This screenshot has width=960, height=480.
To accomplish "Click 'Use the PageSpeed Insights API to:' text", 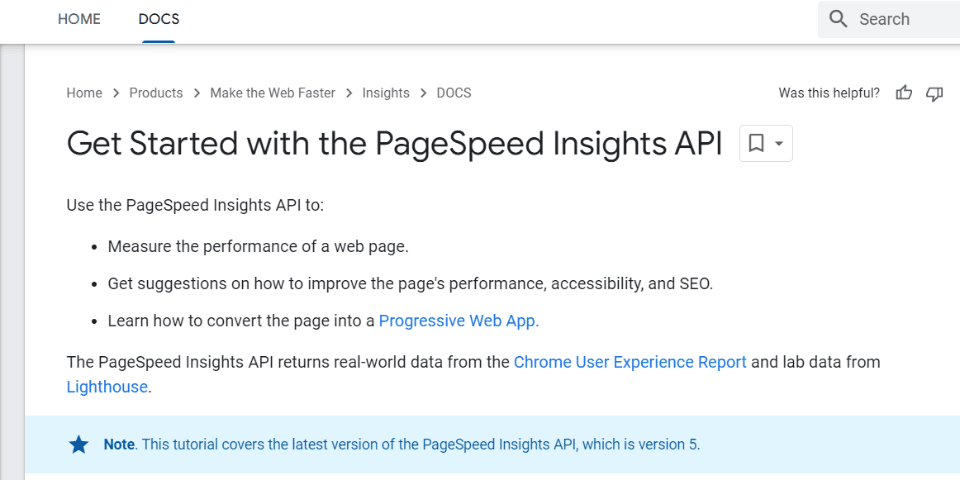I will (x=195, y=205).
